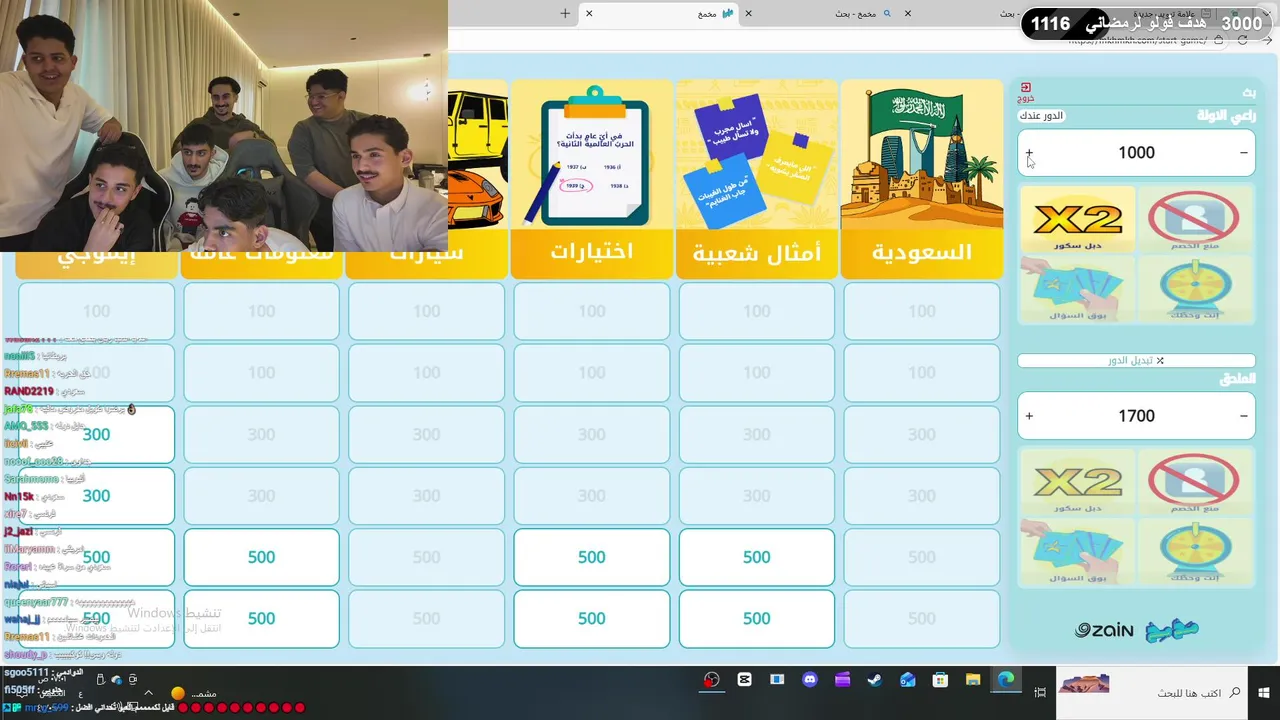This screenshot has width=1280, height=720.
Task: Spin first team's إنت وحظك wheel icon
Action: [x=1194, y=288]
